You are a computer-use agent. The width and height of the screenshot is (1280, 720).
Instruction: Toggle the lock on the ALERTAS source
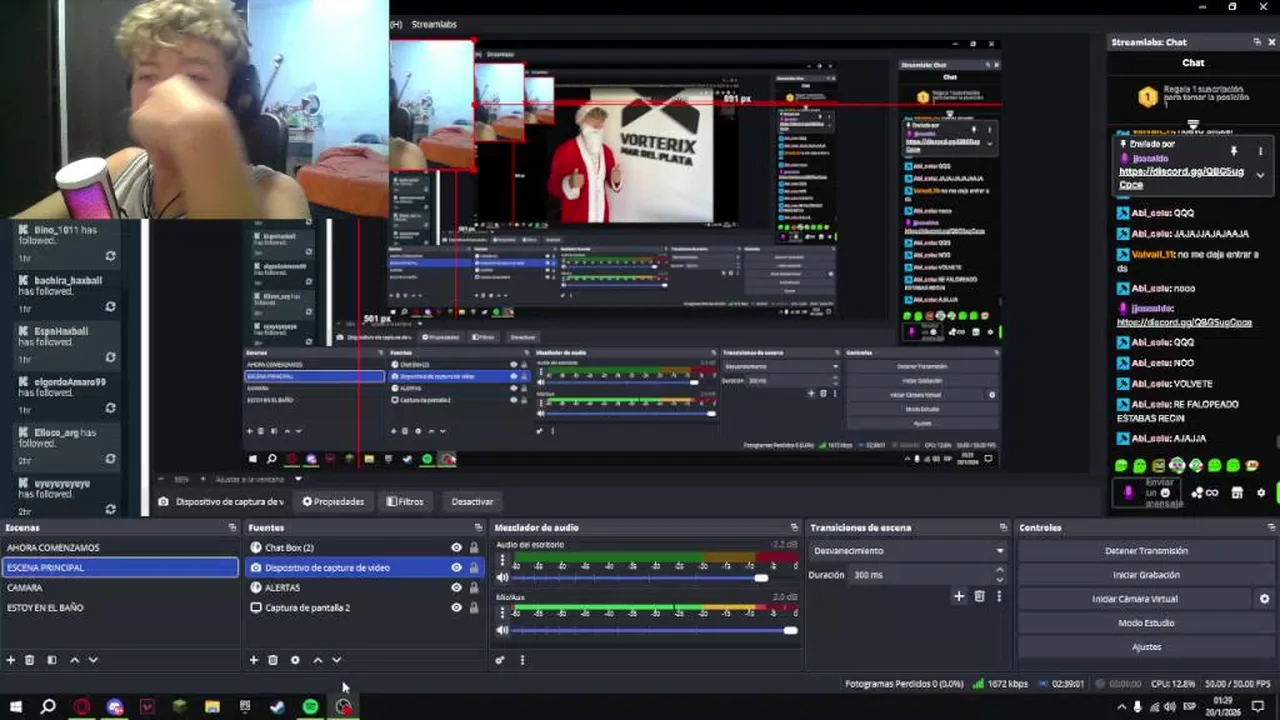pyautogui.click(x=474, y=588)
